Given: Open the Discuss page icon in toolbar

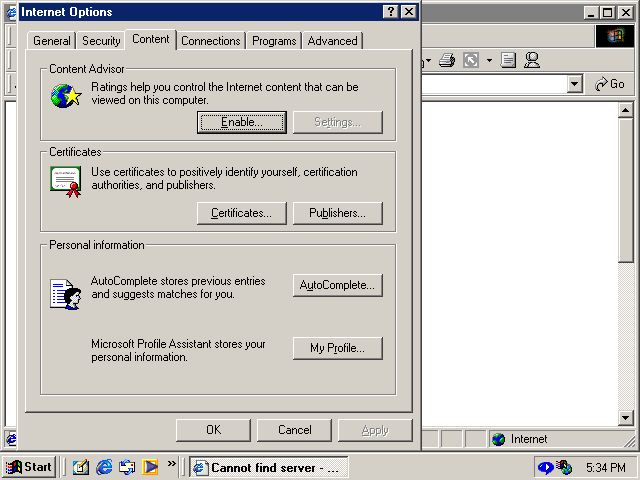Looking at the screenshot, I should click(x=508, y=60).
